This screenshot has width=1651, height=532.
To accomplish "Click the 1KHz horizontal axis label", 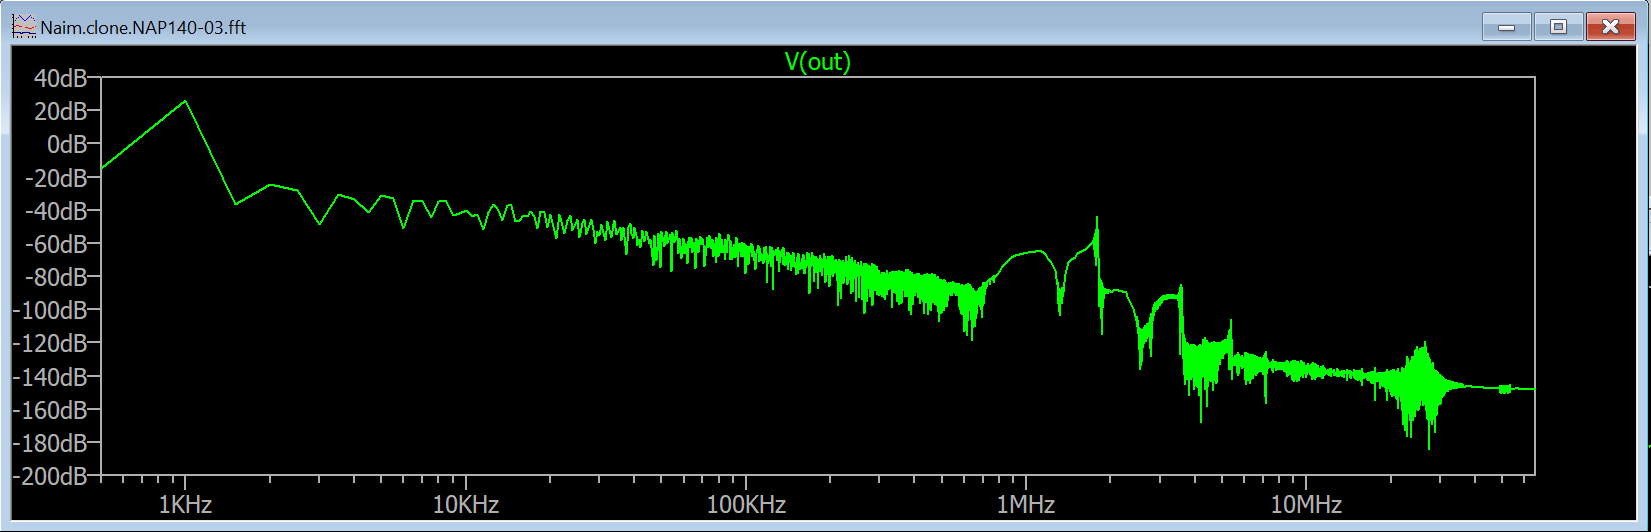I will pyautogui.click(x=185, y=504).
